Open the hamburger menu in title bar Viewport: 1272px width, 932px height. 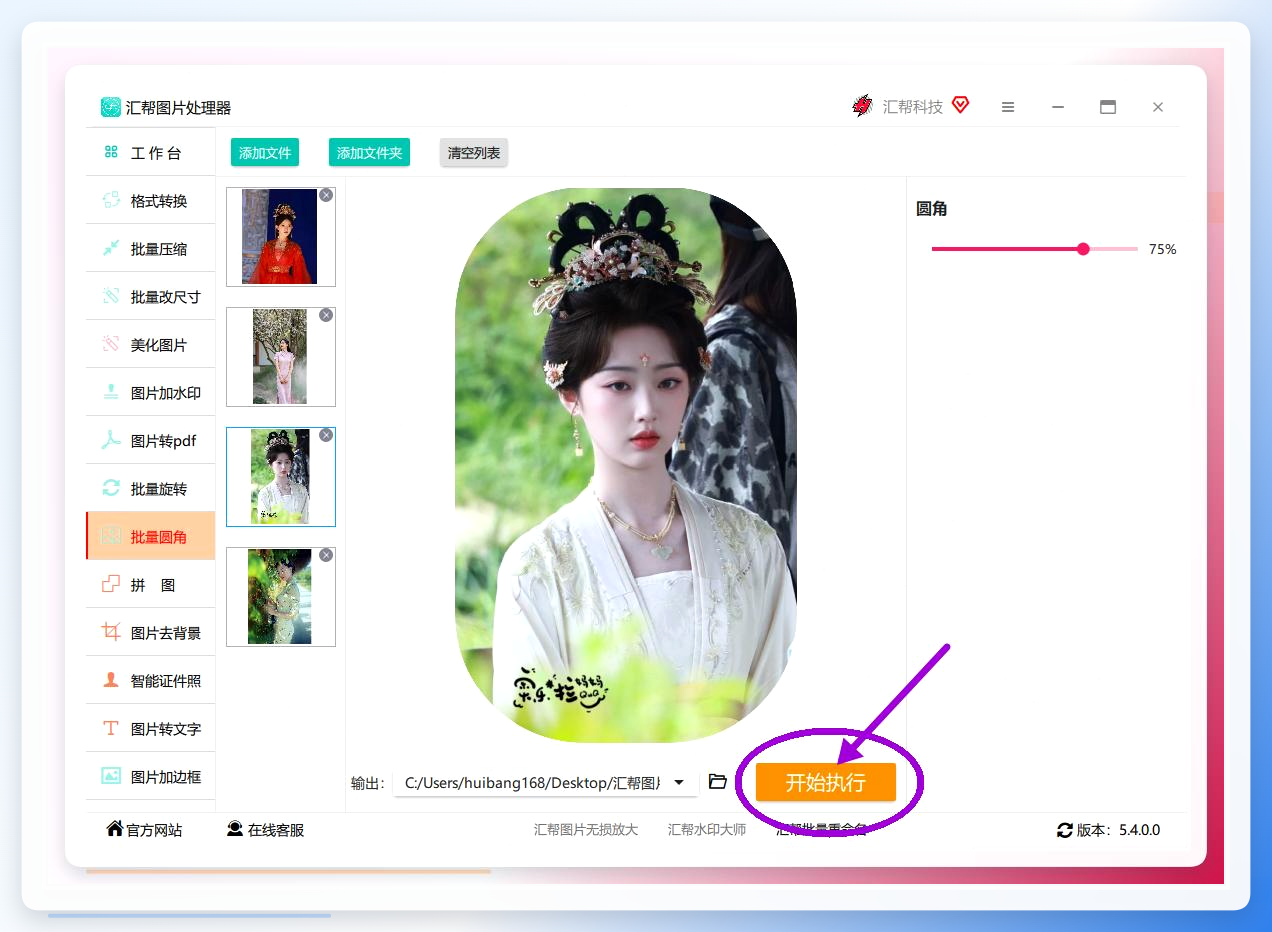1008,107
